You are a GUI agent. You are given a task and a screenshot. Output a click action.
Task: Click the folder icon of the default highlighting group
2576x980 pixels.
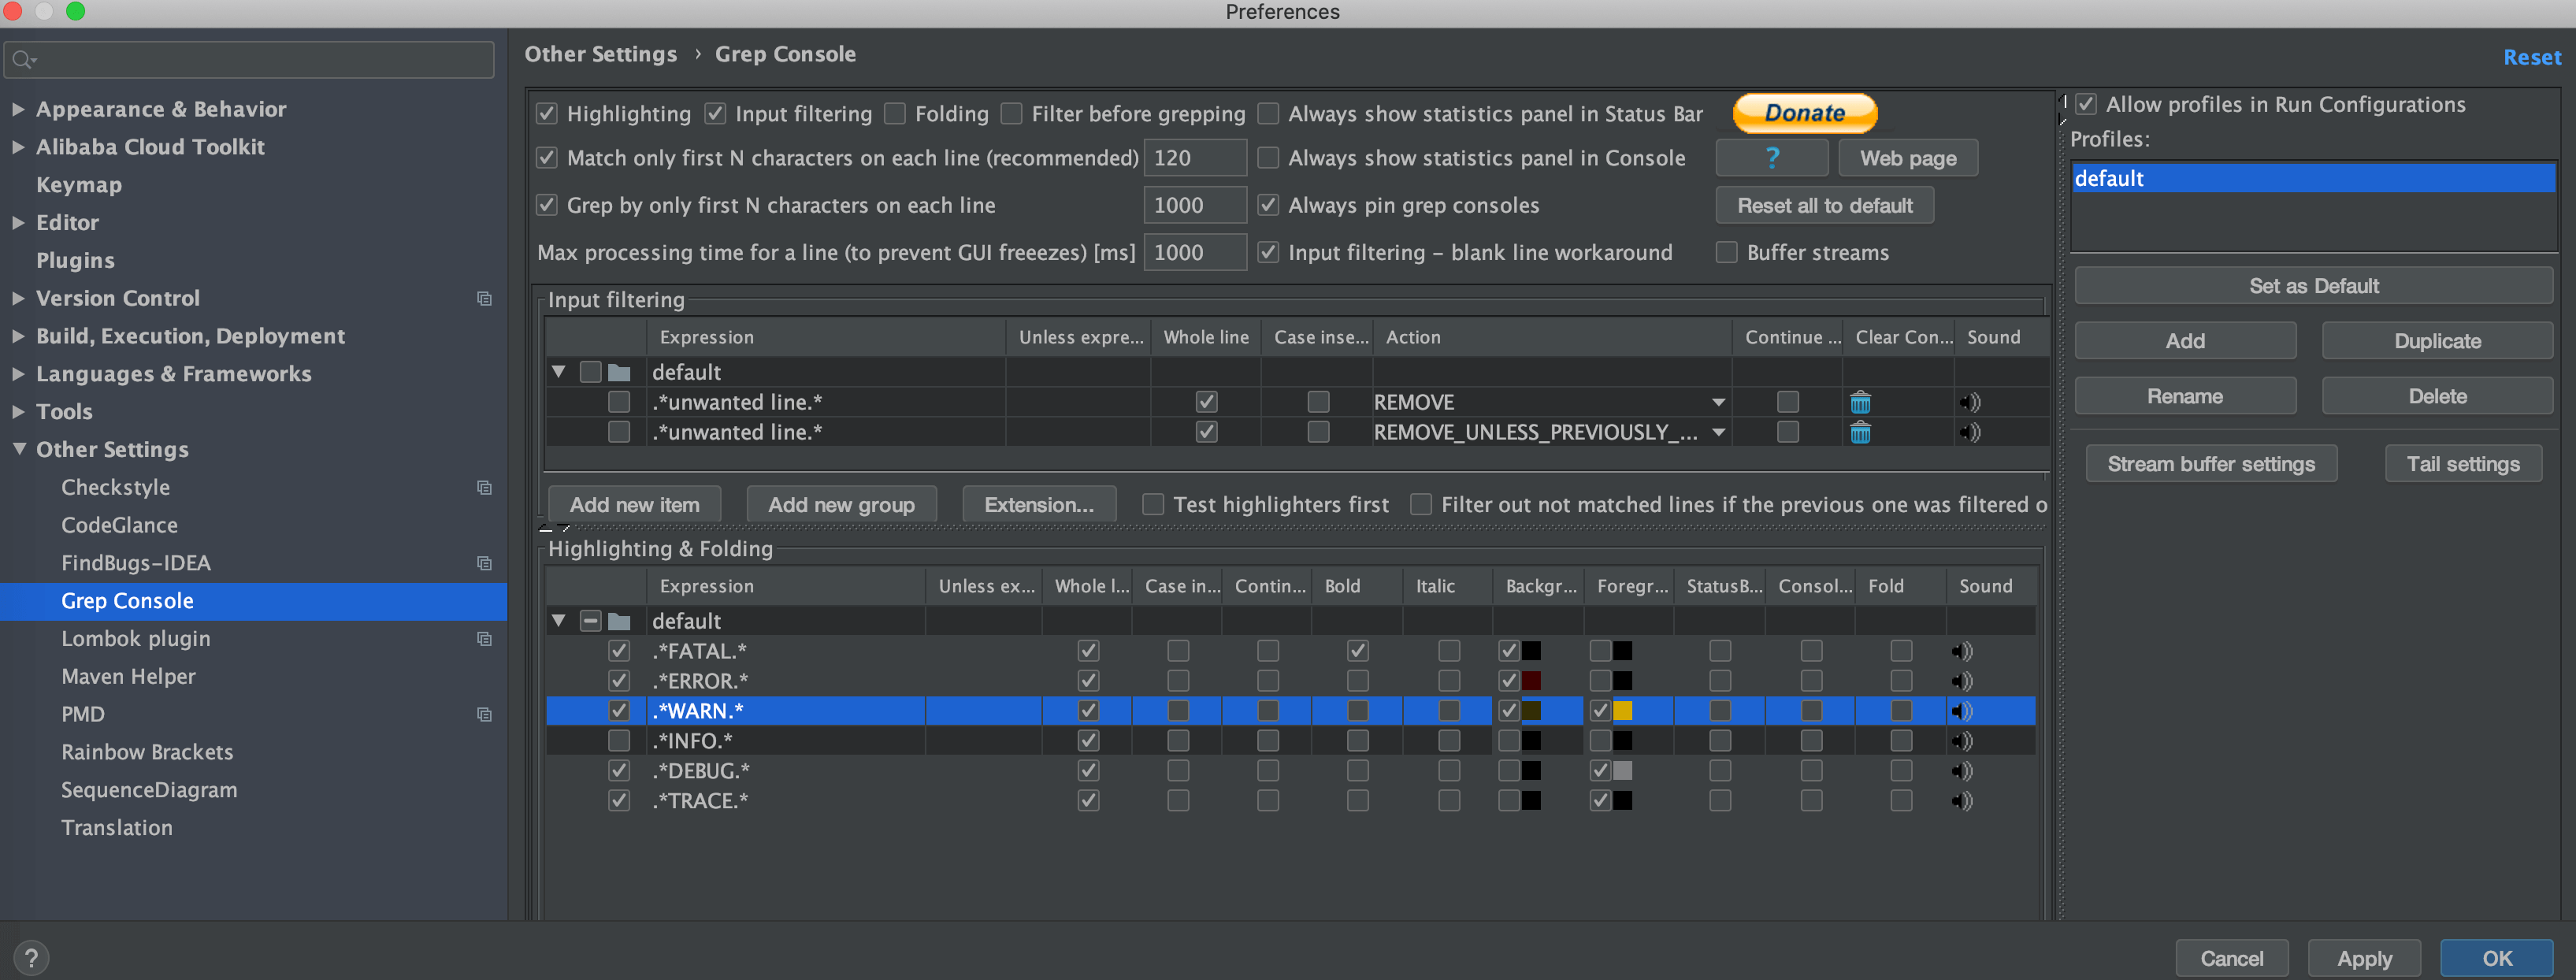coord(620,620)
